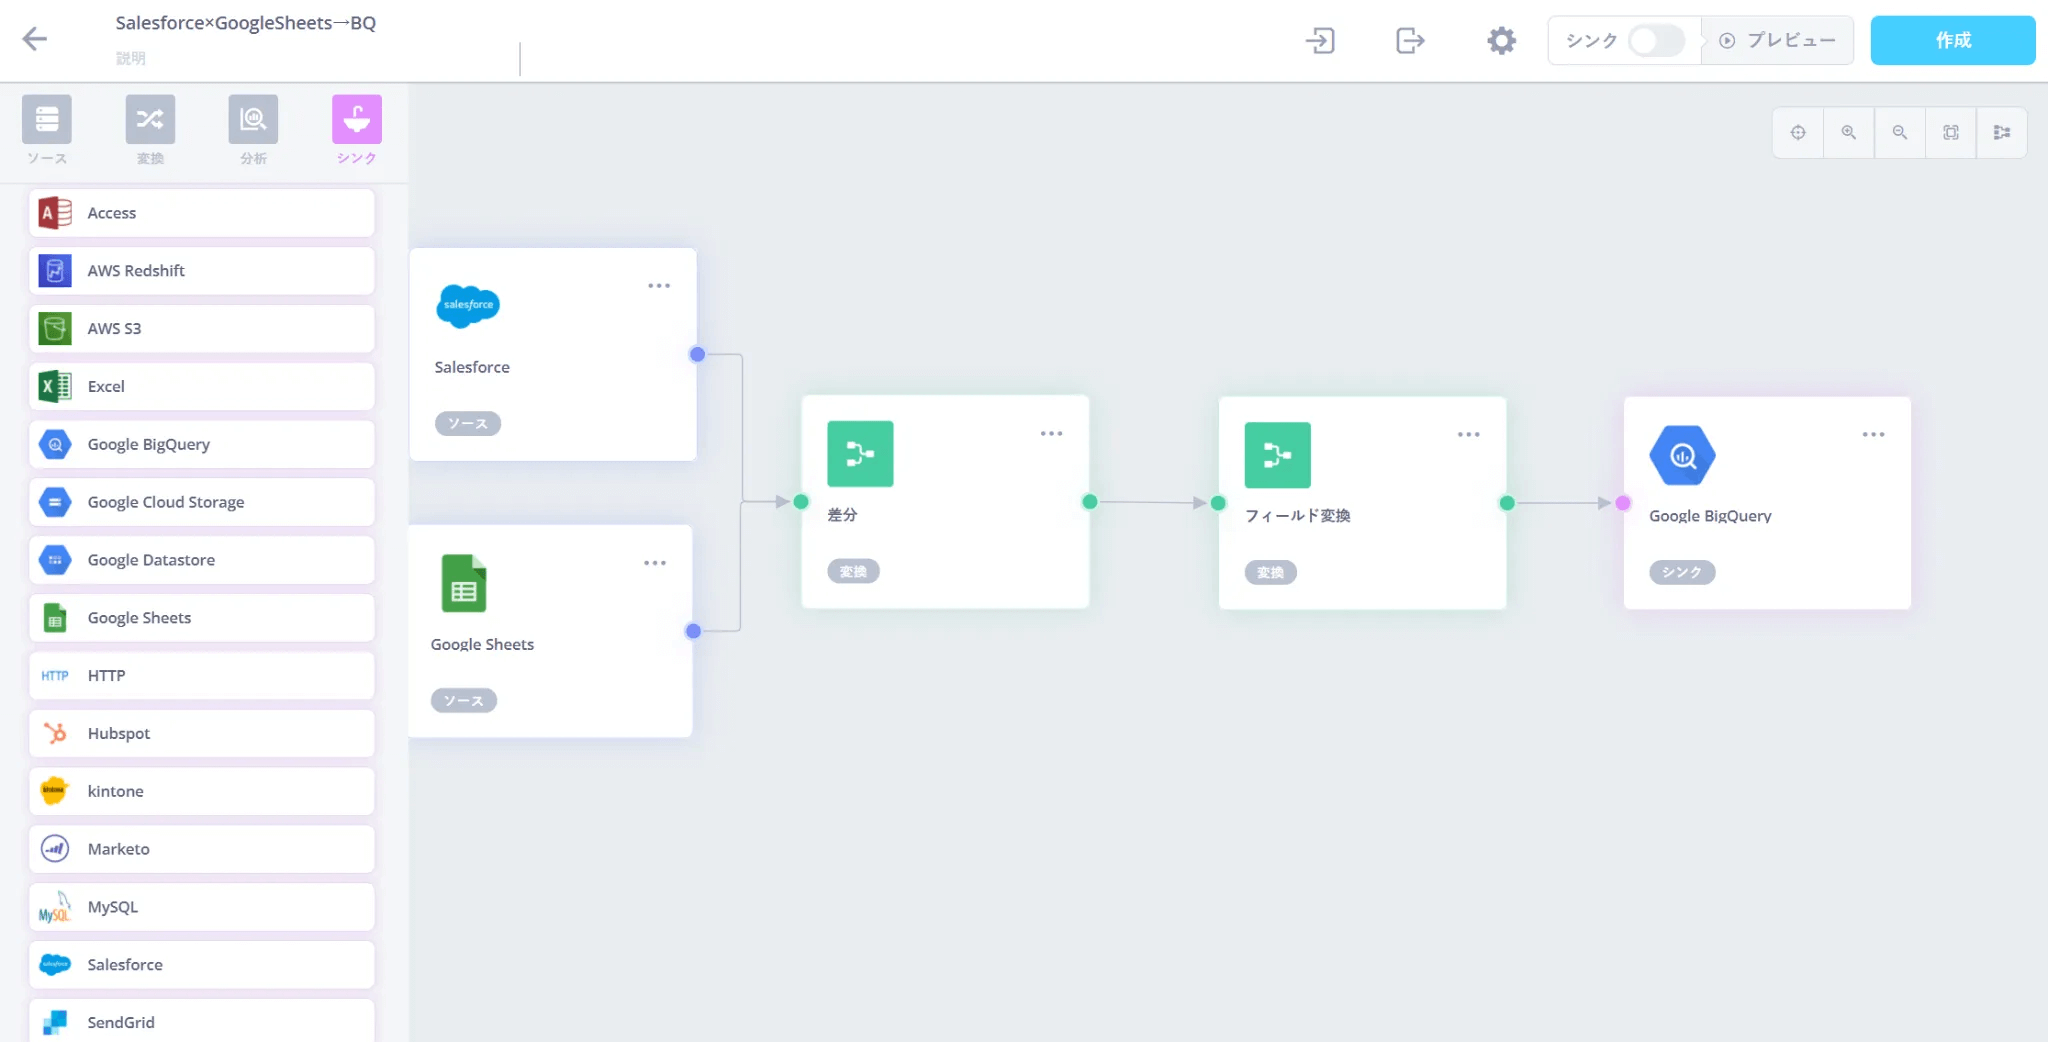Toggle the シンク switch
The image size is (2048, 1042).
tap(1655, 41)
